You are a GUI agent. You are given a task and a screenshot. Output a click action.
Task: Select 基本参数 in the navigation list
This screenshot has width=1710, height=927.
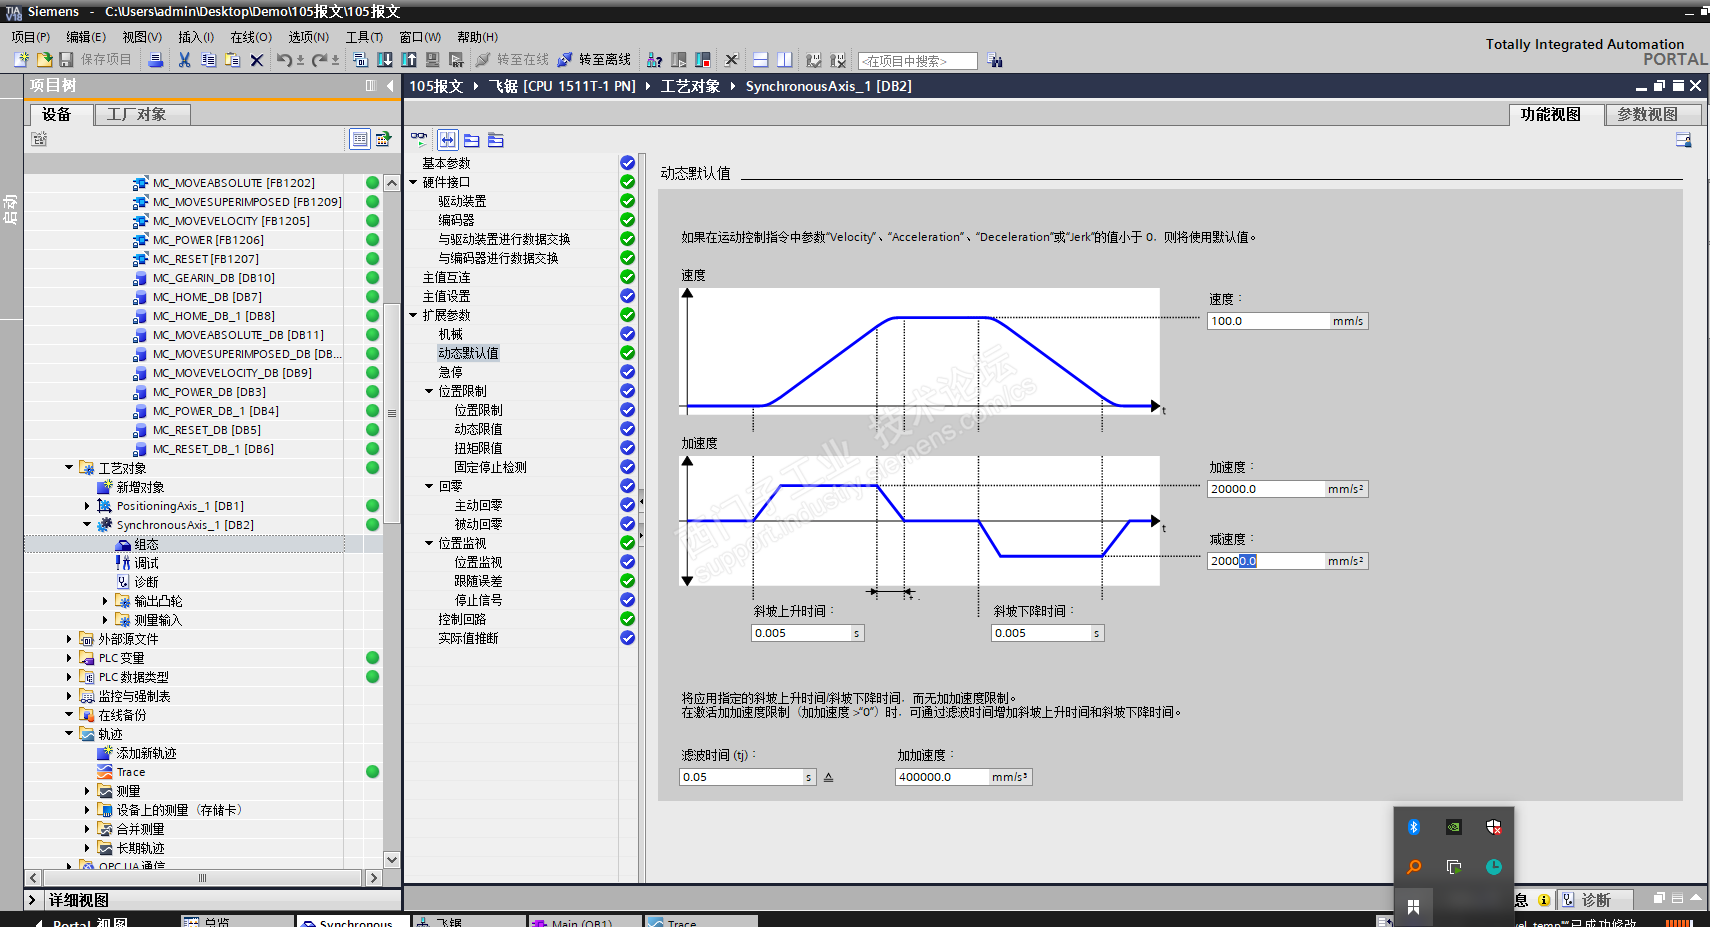coord(446,163)
